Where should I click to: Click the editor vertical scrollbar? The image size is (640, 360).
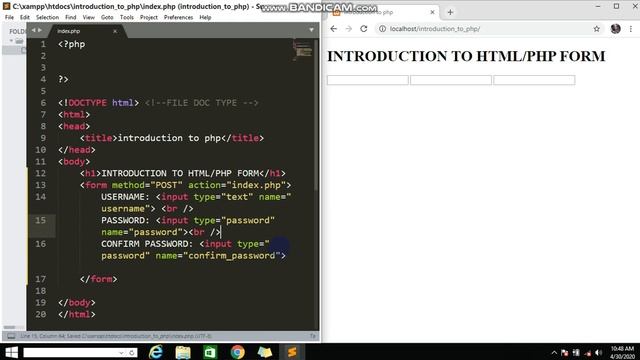tap(316, 114)
